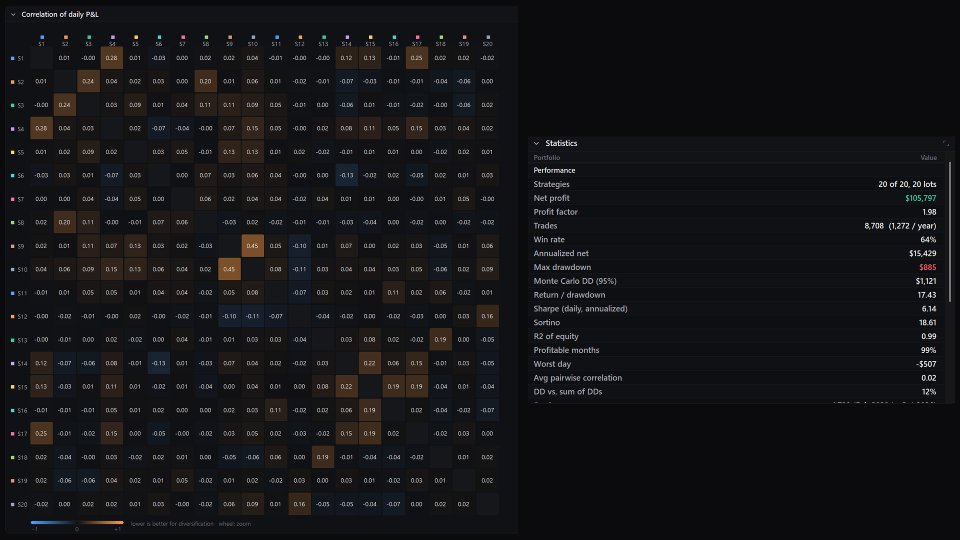Image resolution: width=960 pixels, height=540 pixels.
Task: Click the S7 column header color square
Action: (x=182, y=37)
